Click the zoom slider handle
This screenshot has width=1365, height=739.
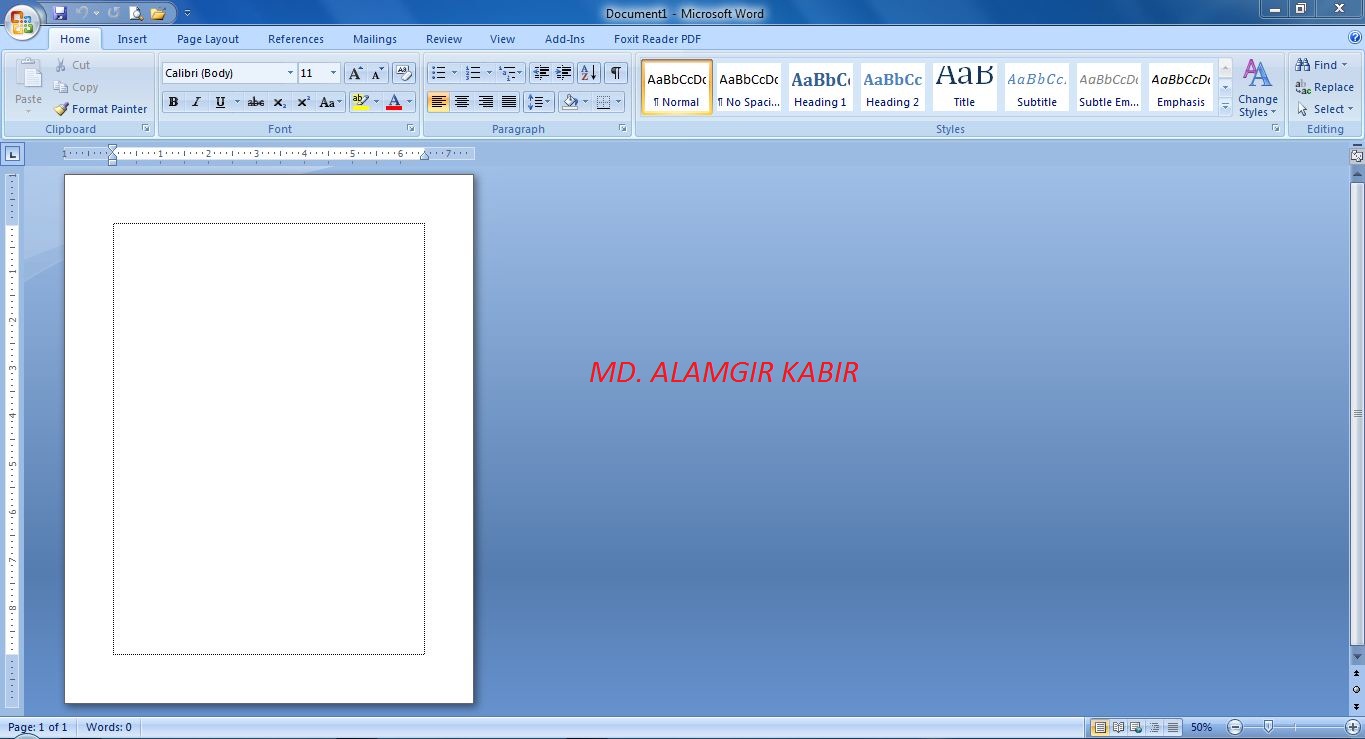[1269, 727]
